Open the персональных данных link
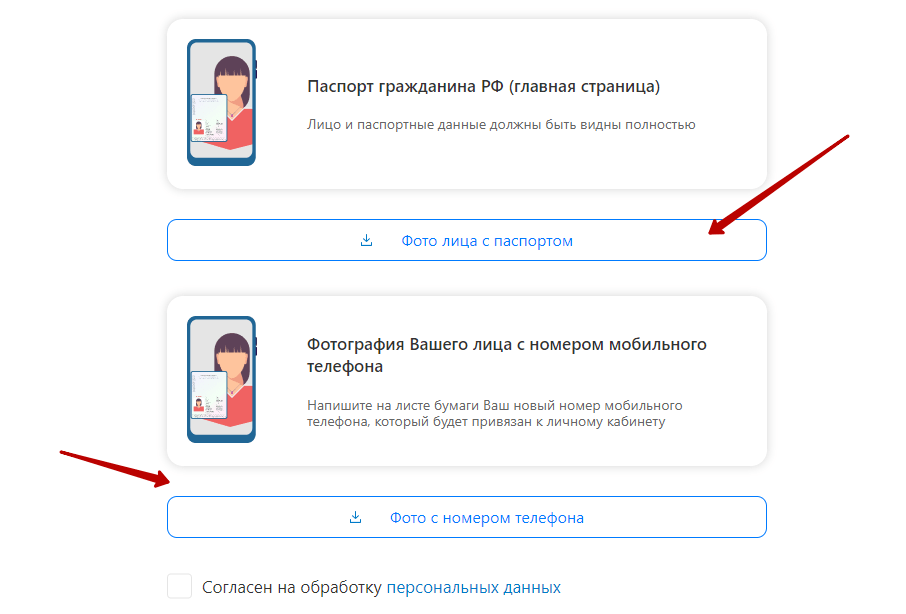 pos(474,587)
